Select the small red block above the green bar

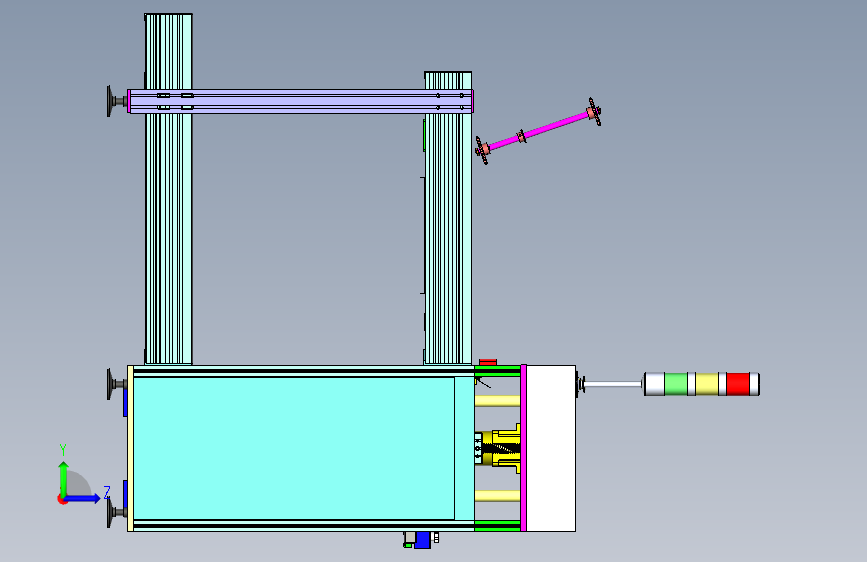pos(488,362)
